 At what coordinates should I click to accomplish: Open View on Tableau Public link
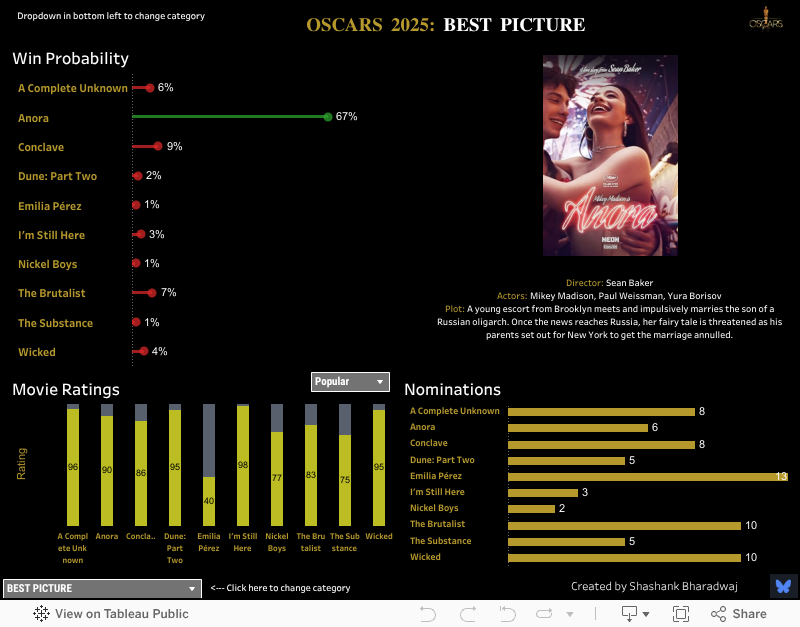pyautogui.click(x=111, y=614)
